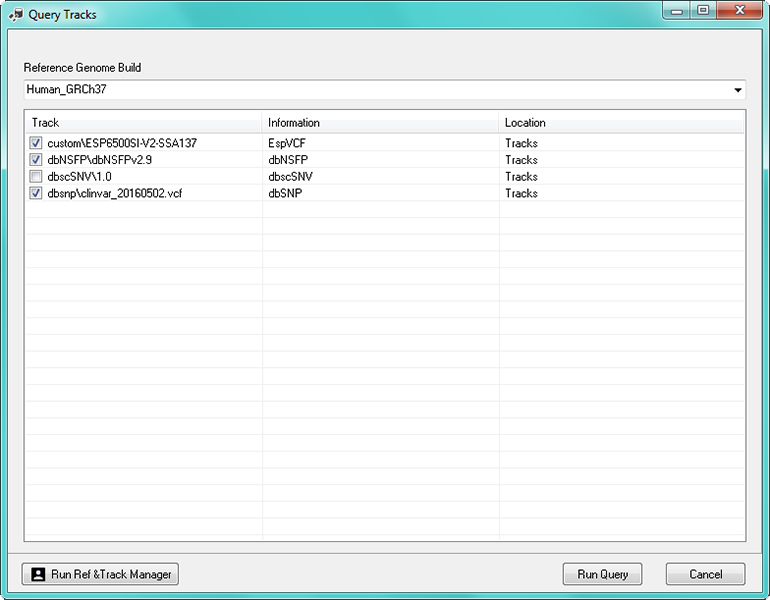Click the dbSNP information cell
770x600 pixels.
[285, 193]
